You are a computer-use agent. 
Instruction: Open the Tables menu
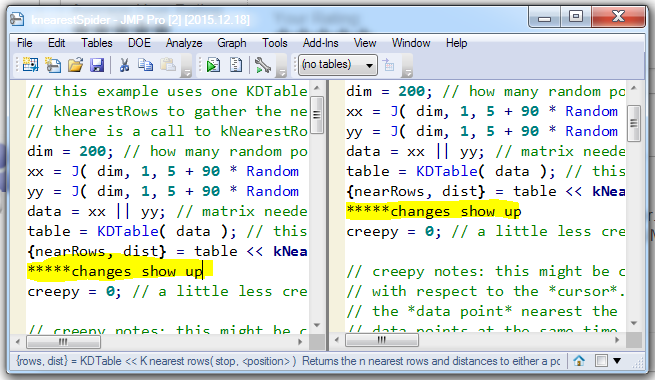tap(97, 43)
